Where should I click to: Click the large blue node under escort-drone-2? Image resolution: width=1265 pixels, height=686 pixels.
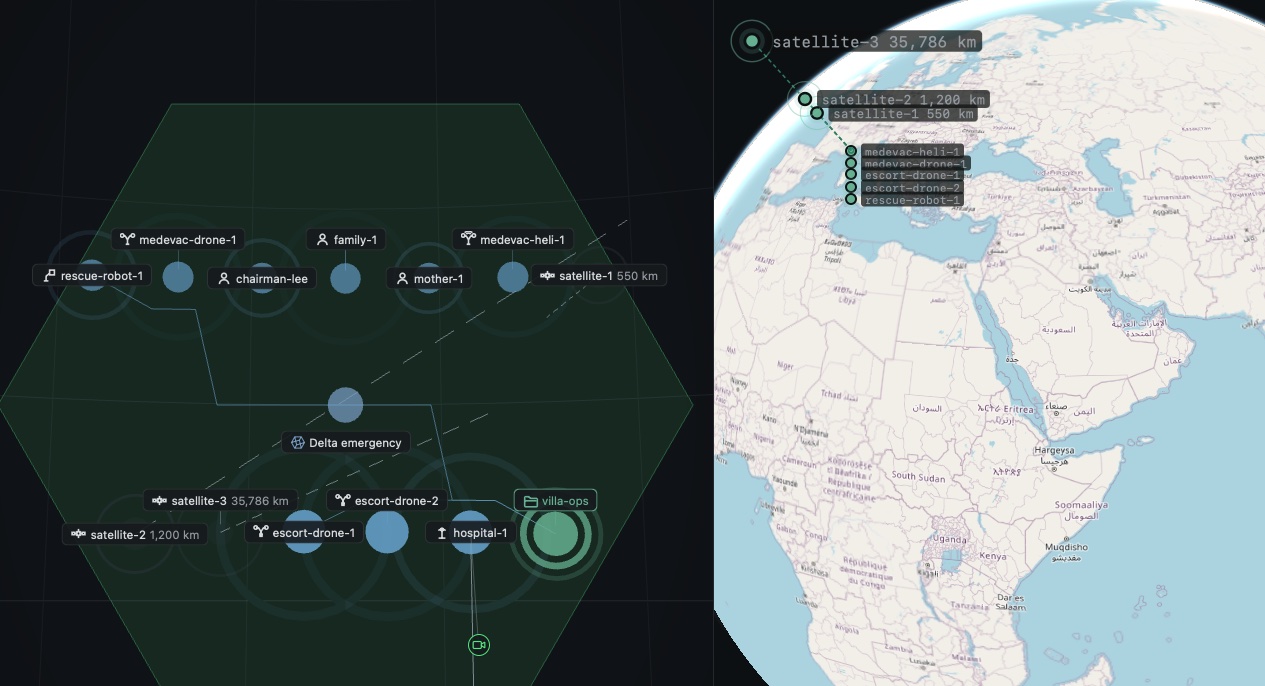coord(387,532)
